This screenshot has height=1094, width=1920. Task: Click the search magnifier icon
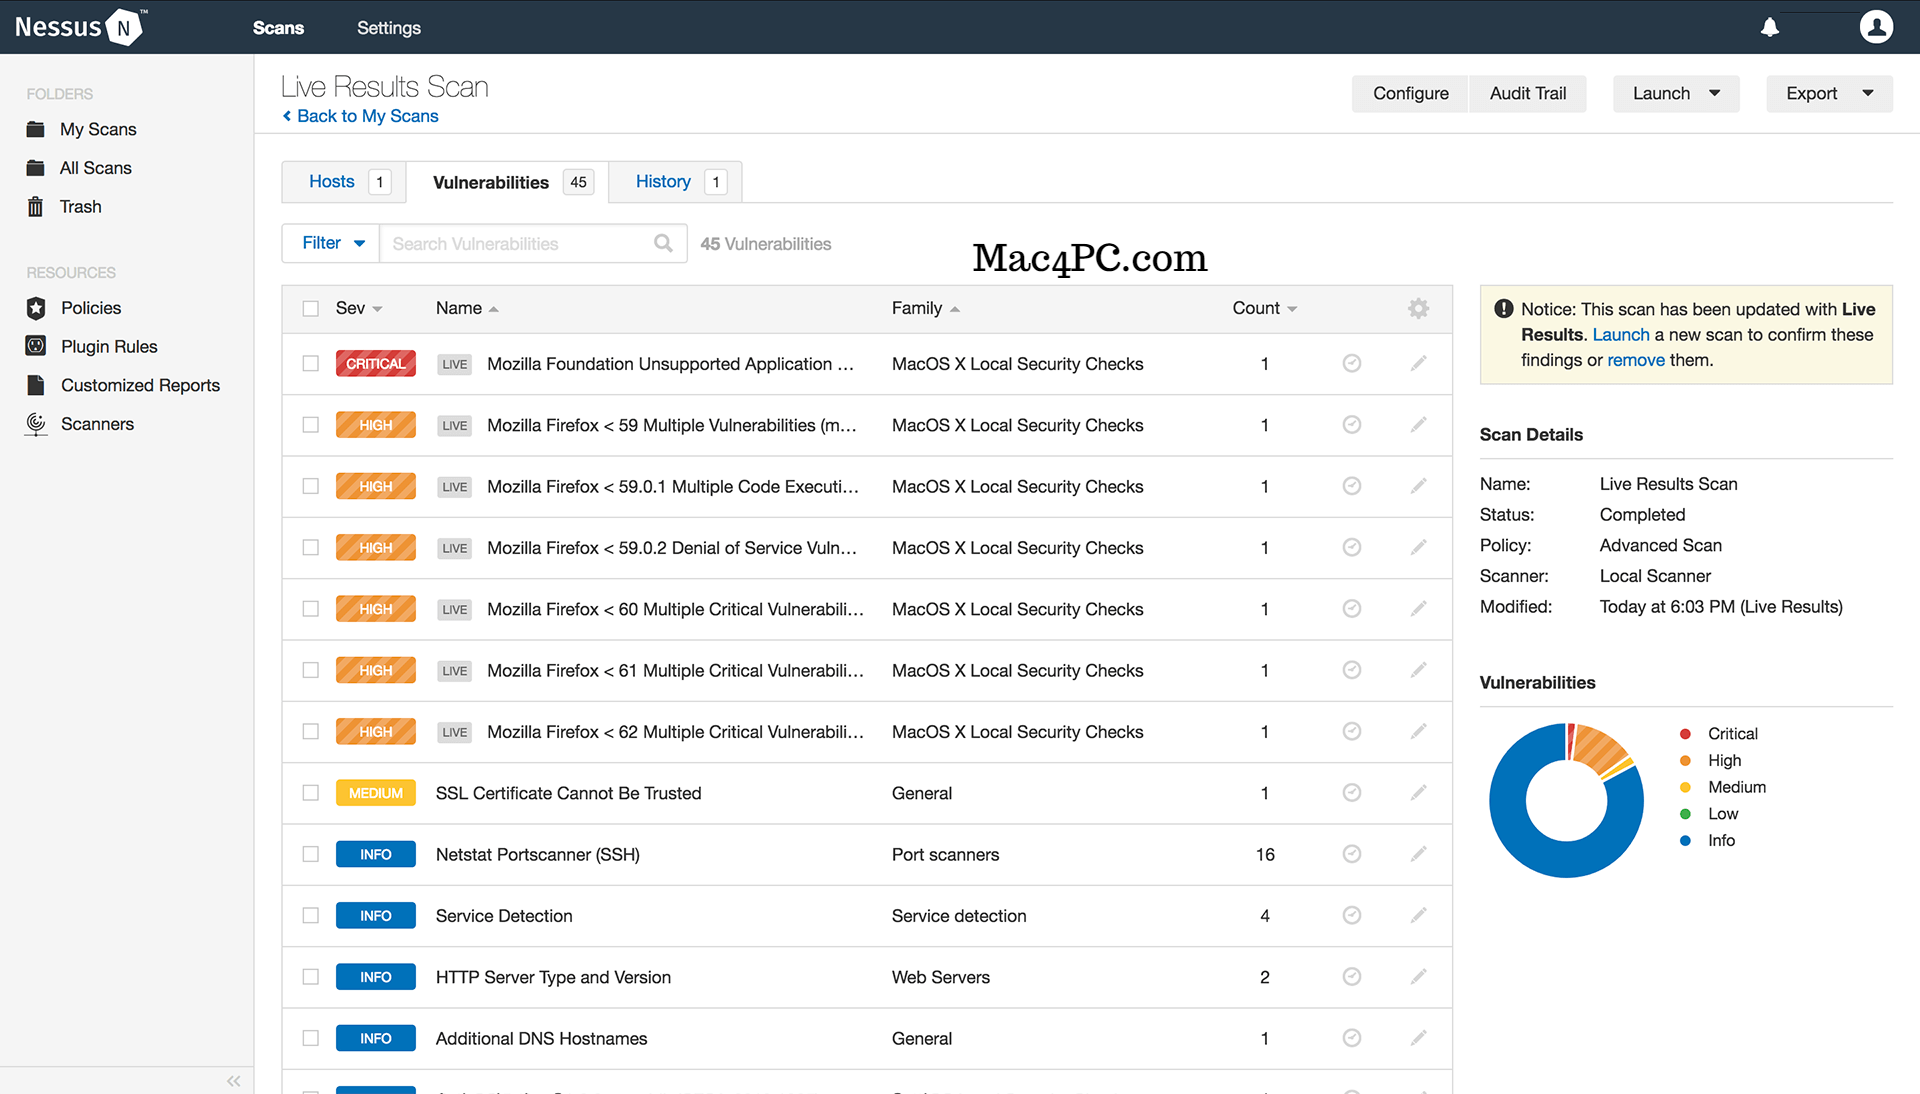[663, 243]
